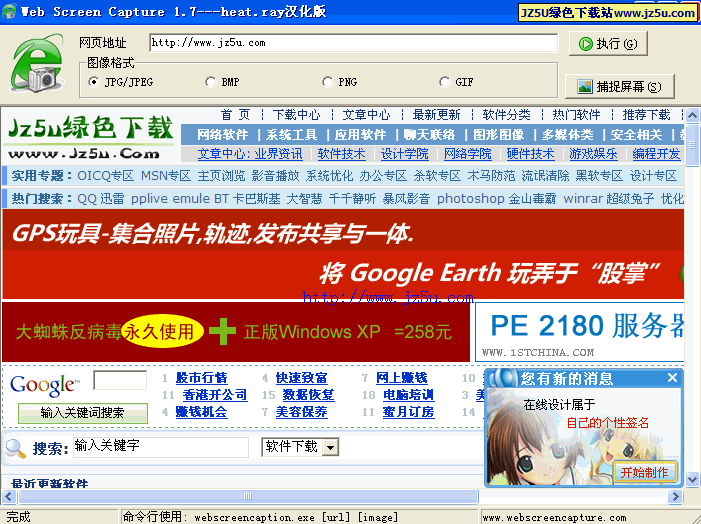Click the 执行 (G) button
Image resolution: width=701 pixels, height=524 pixels.
pyautogui.click(x=608, y=43)
